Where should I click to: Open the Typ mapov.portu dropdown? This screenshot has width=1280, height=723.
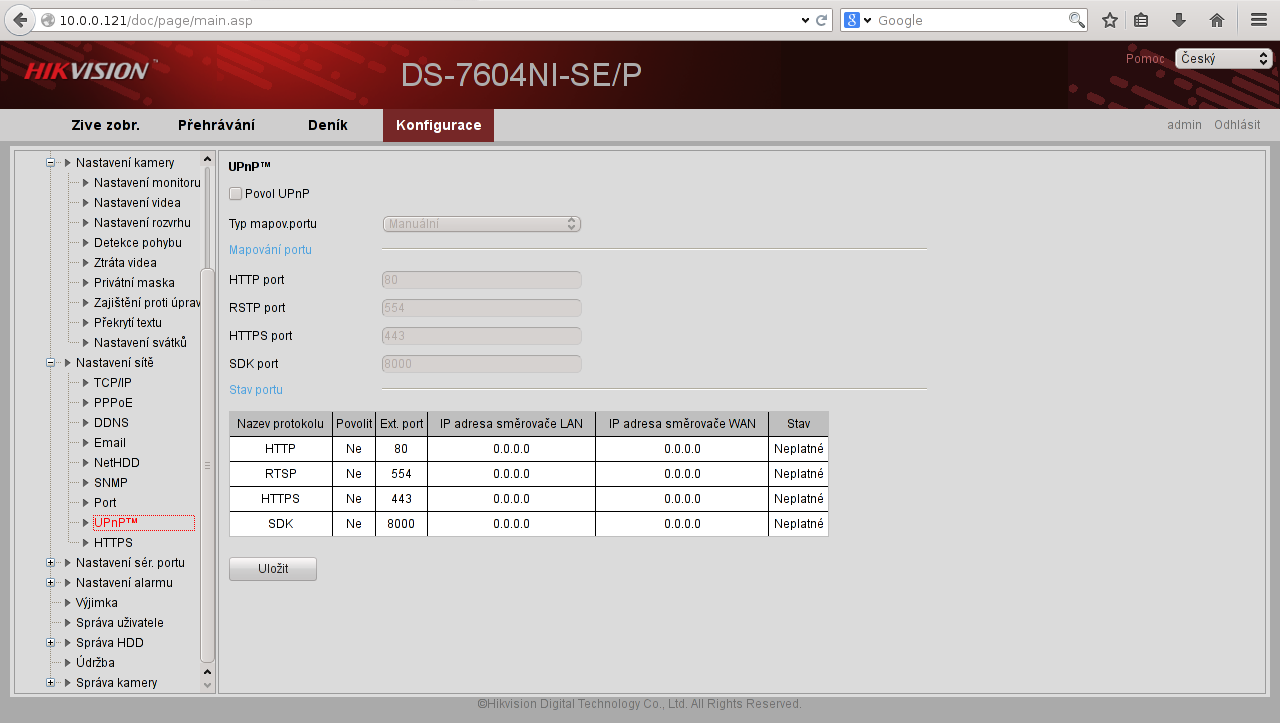481,224
